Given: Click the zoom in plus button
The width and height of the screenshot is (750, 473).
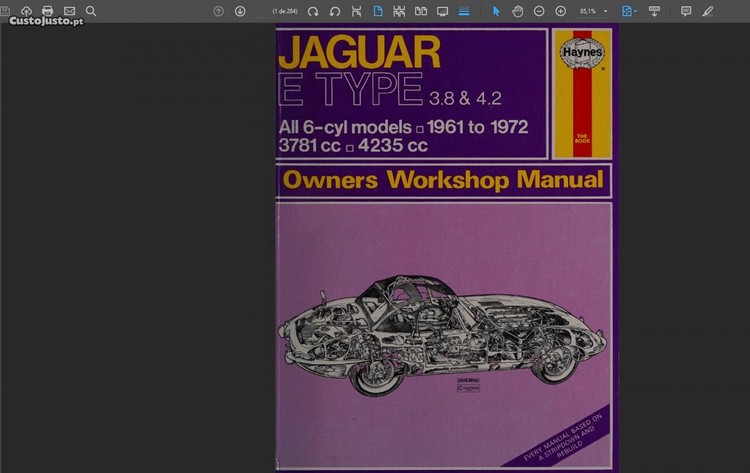Looking at the screenshot, I should pos(561,11).
